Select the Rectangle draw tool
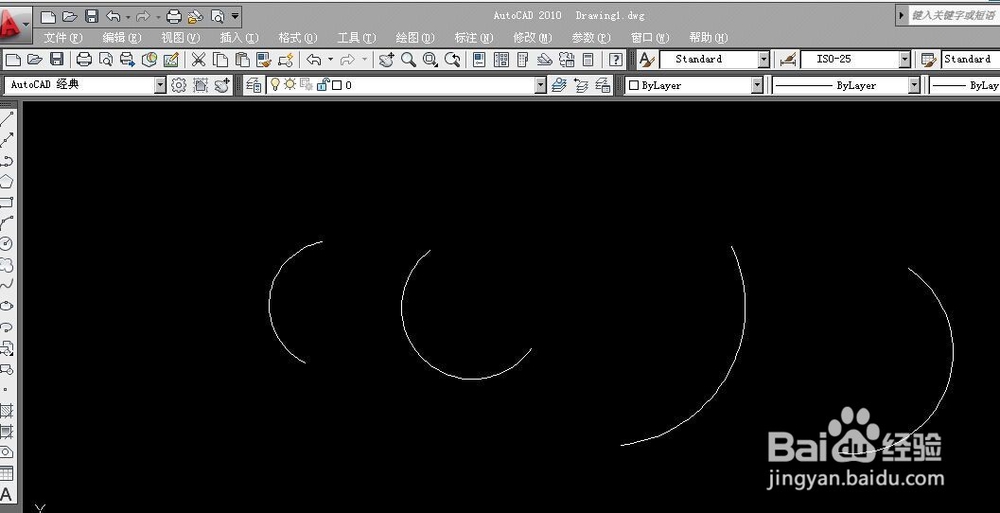Image resolution: width=1000 pixels, height=513 pixels. [x=6, y=202]
